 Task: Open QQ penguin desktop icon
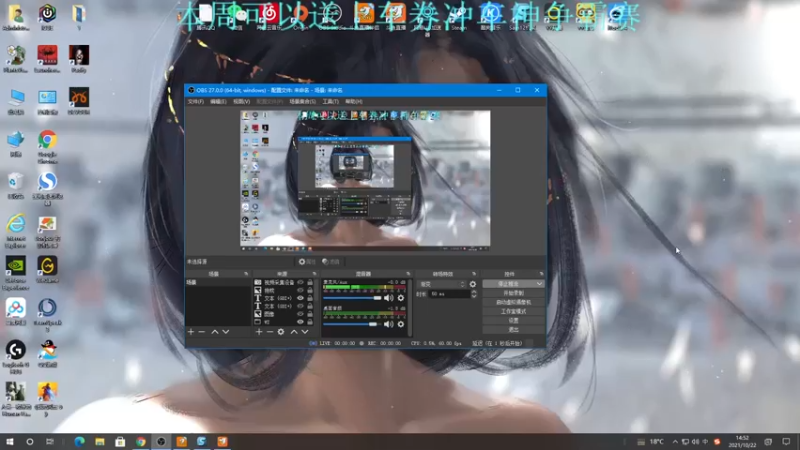tap(47, 354)
